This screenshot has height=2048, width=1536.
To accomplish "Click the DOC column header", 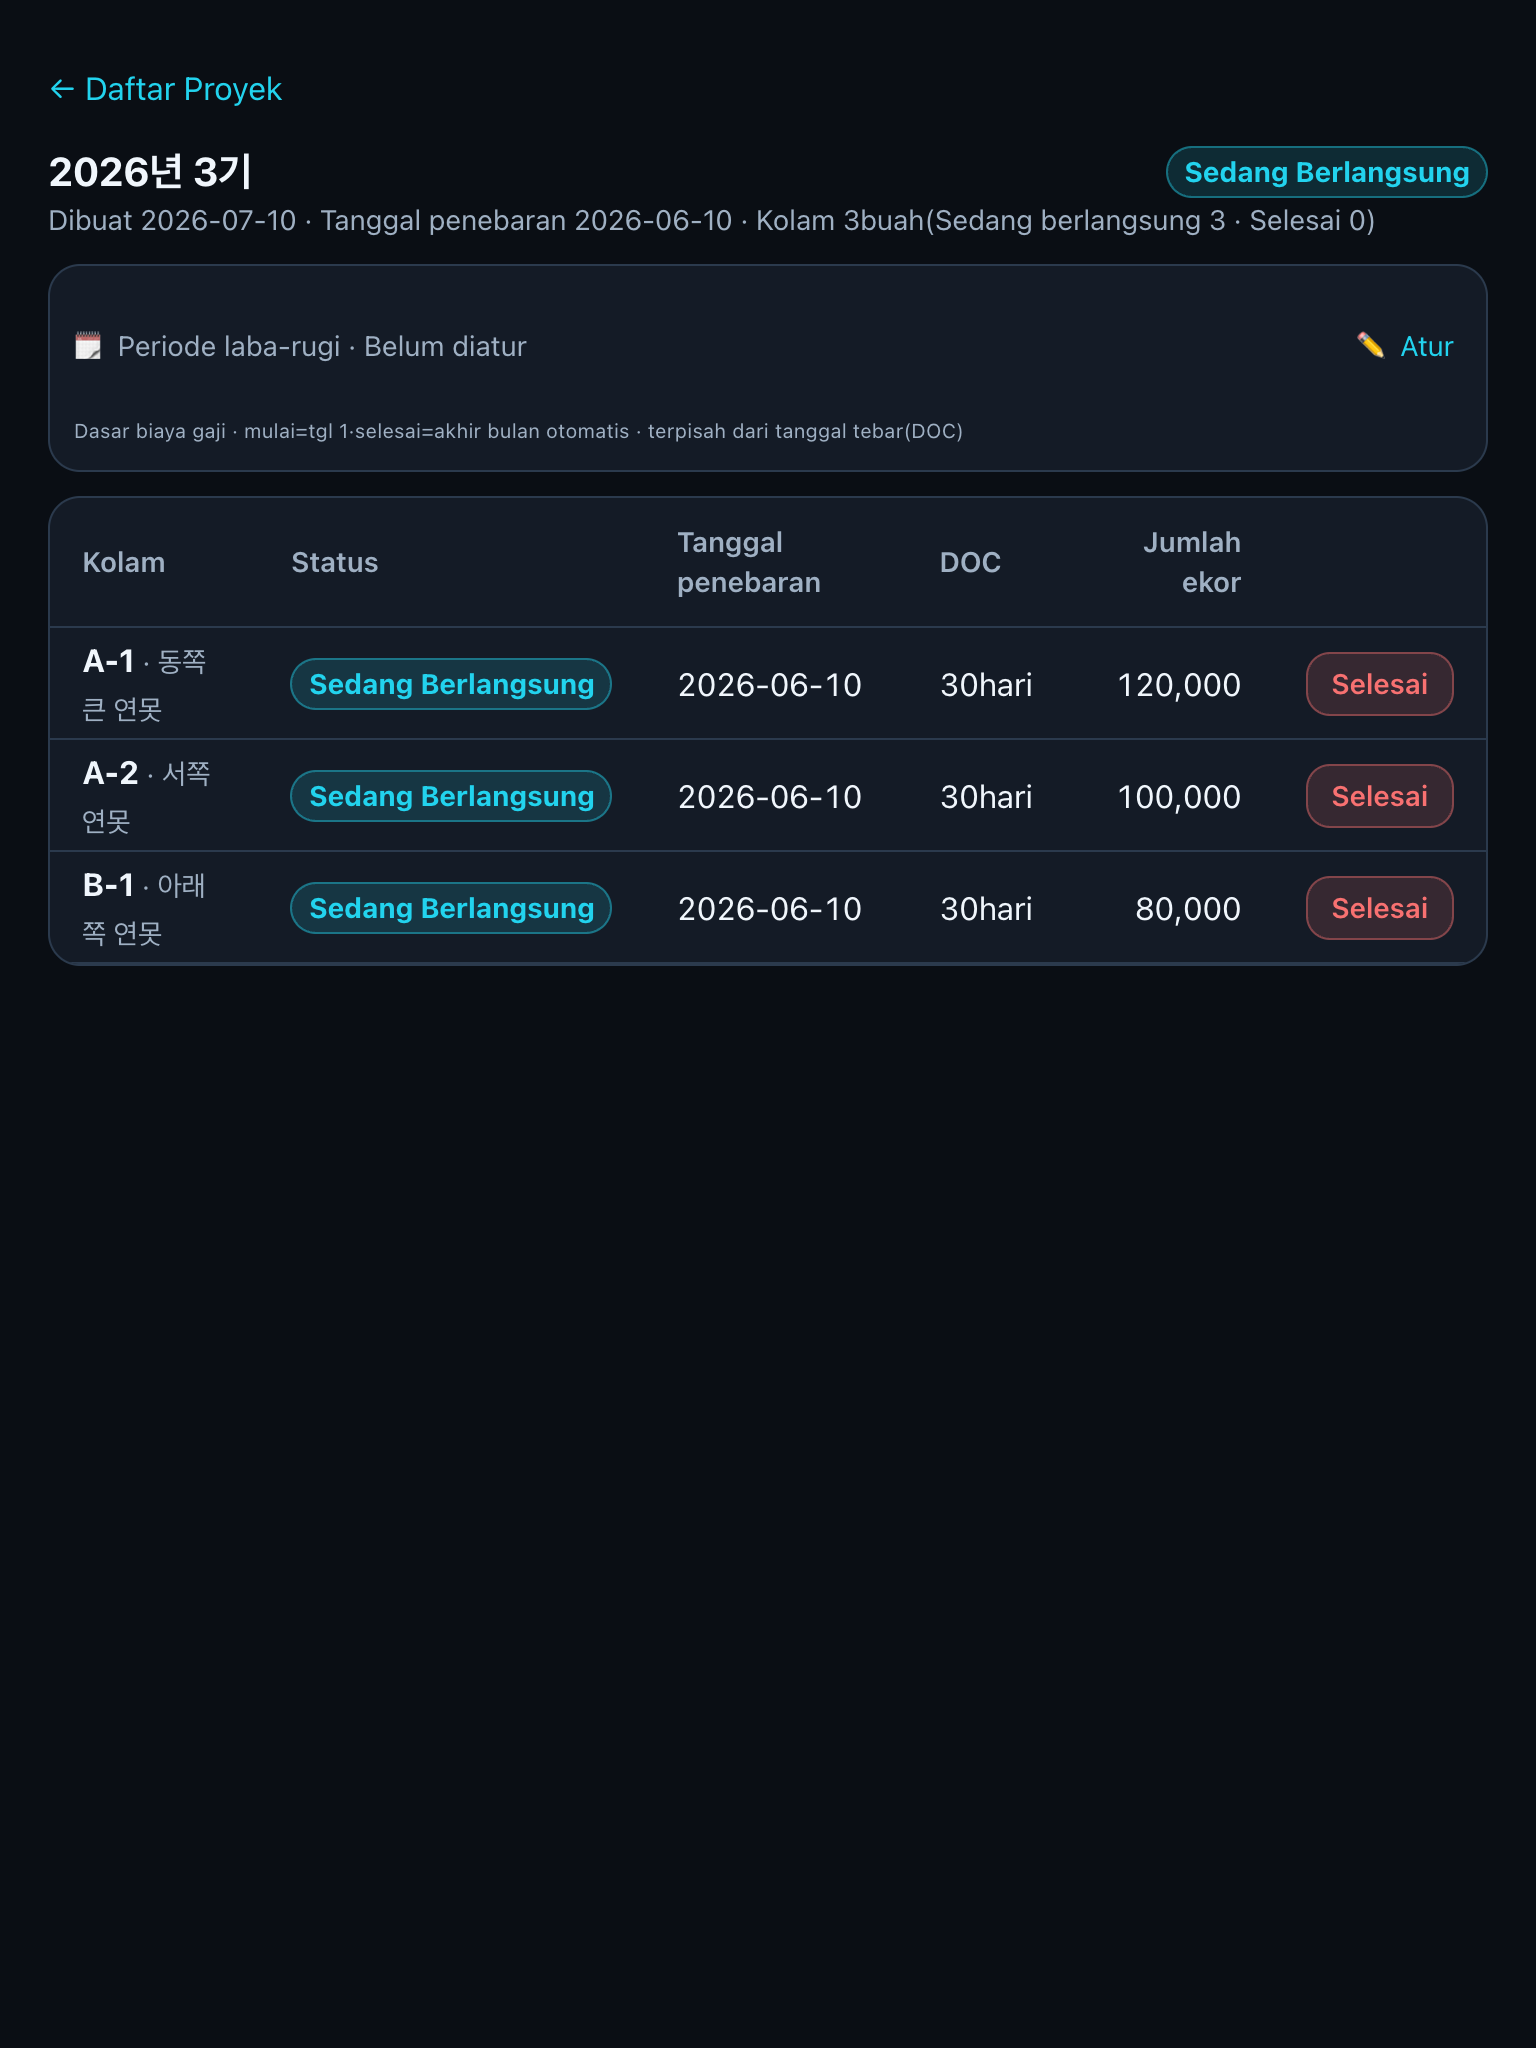I will point(970,562).
